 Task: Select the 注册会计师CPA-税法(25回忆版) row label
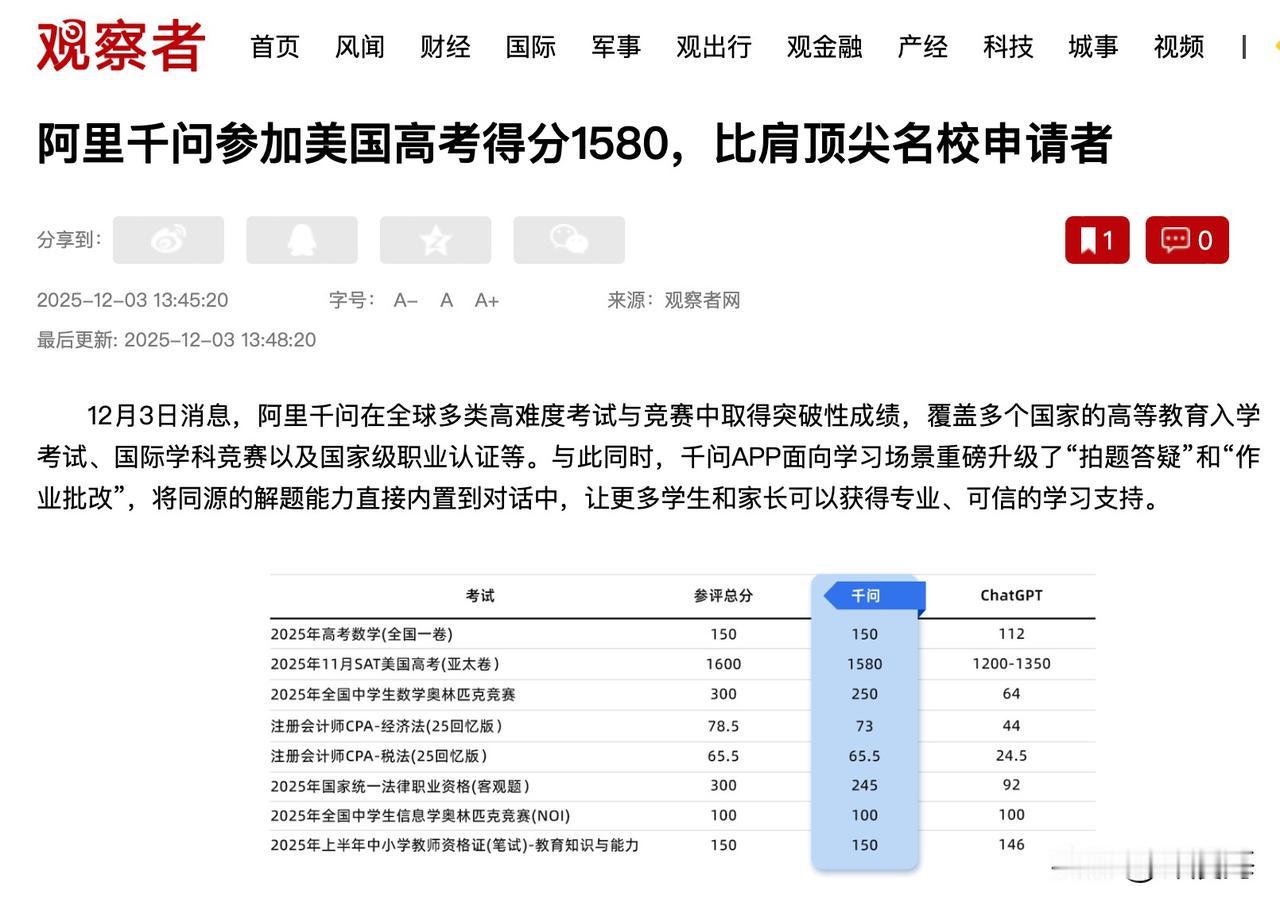pos(379,756)
